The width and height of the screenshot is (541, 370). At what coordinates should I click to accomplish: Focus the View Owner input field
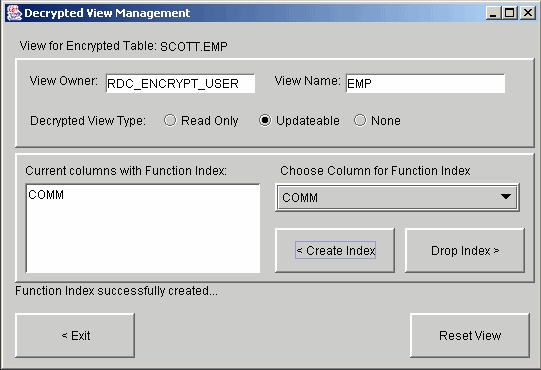coord(180,84)
